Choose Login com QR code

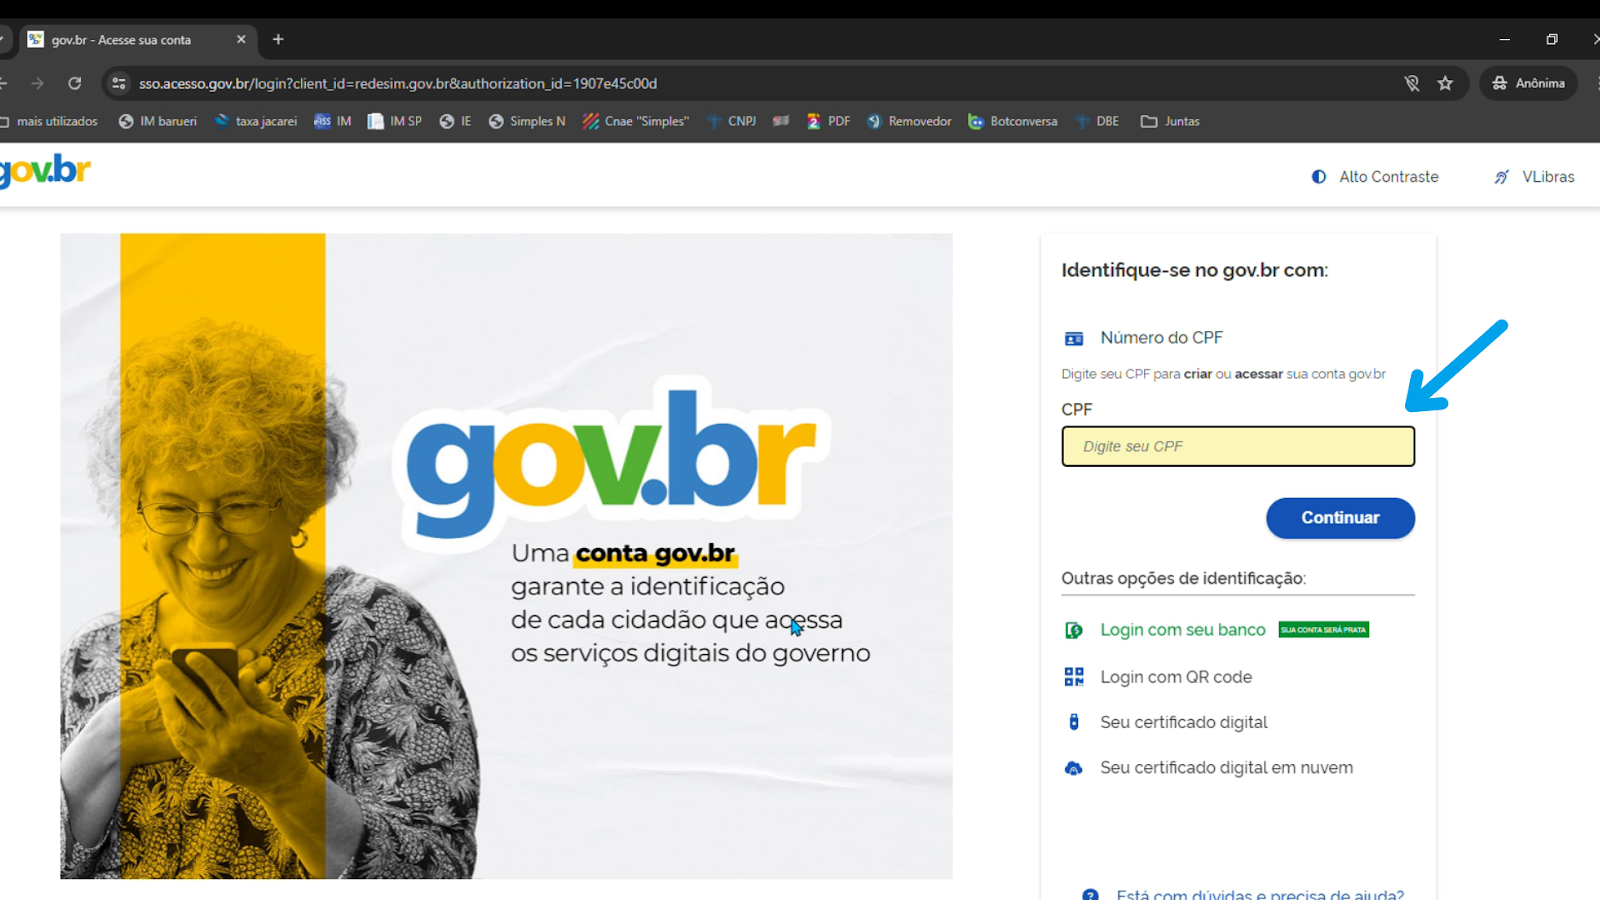coord(1176,677)
